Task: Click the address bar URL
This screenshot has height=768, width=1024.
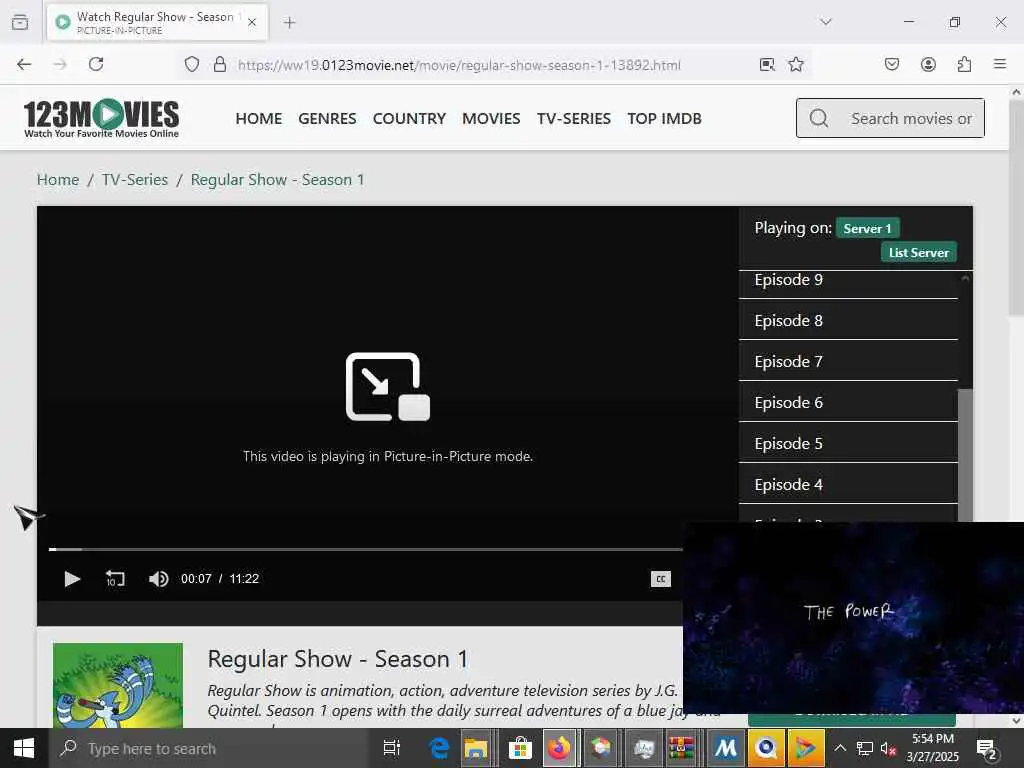Action: point(459,65)
